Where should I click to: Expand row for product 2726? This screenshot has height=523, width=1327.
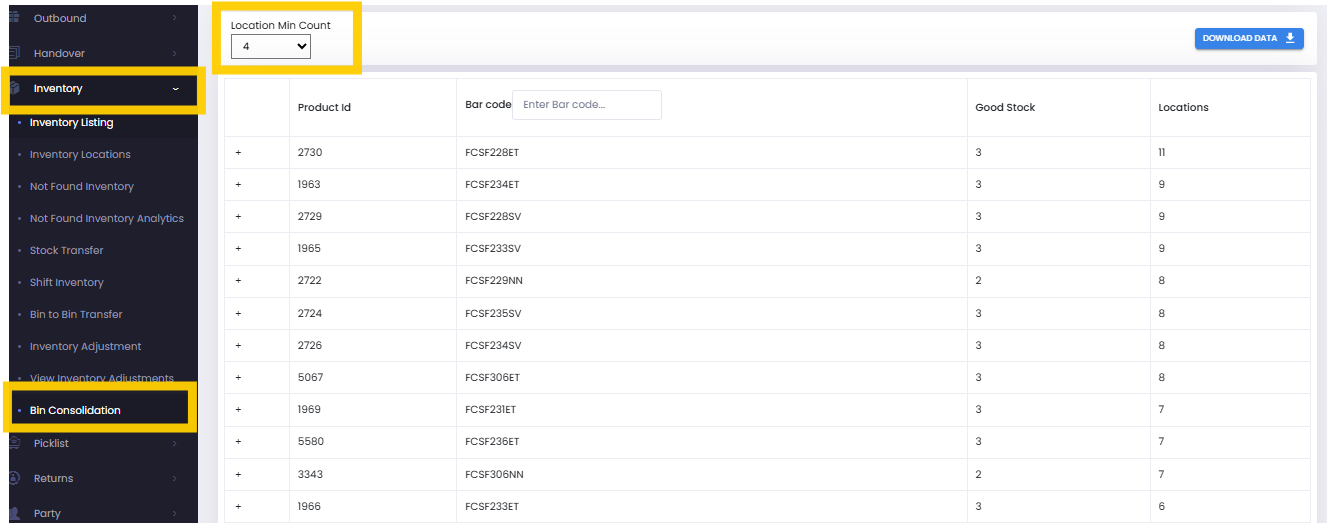pyautogui.click(x=238, y=345)
